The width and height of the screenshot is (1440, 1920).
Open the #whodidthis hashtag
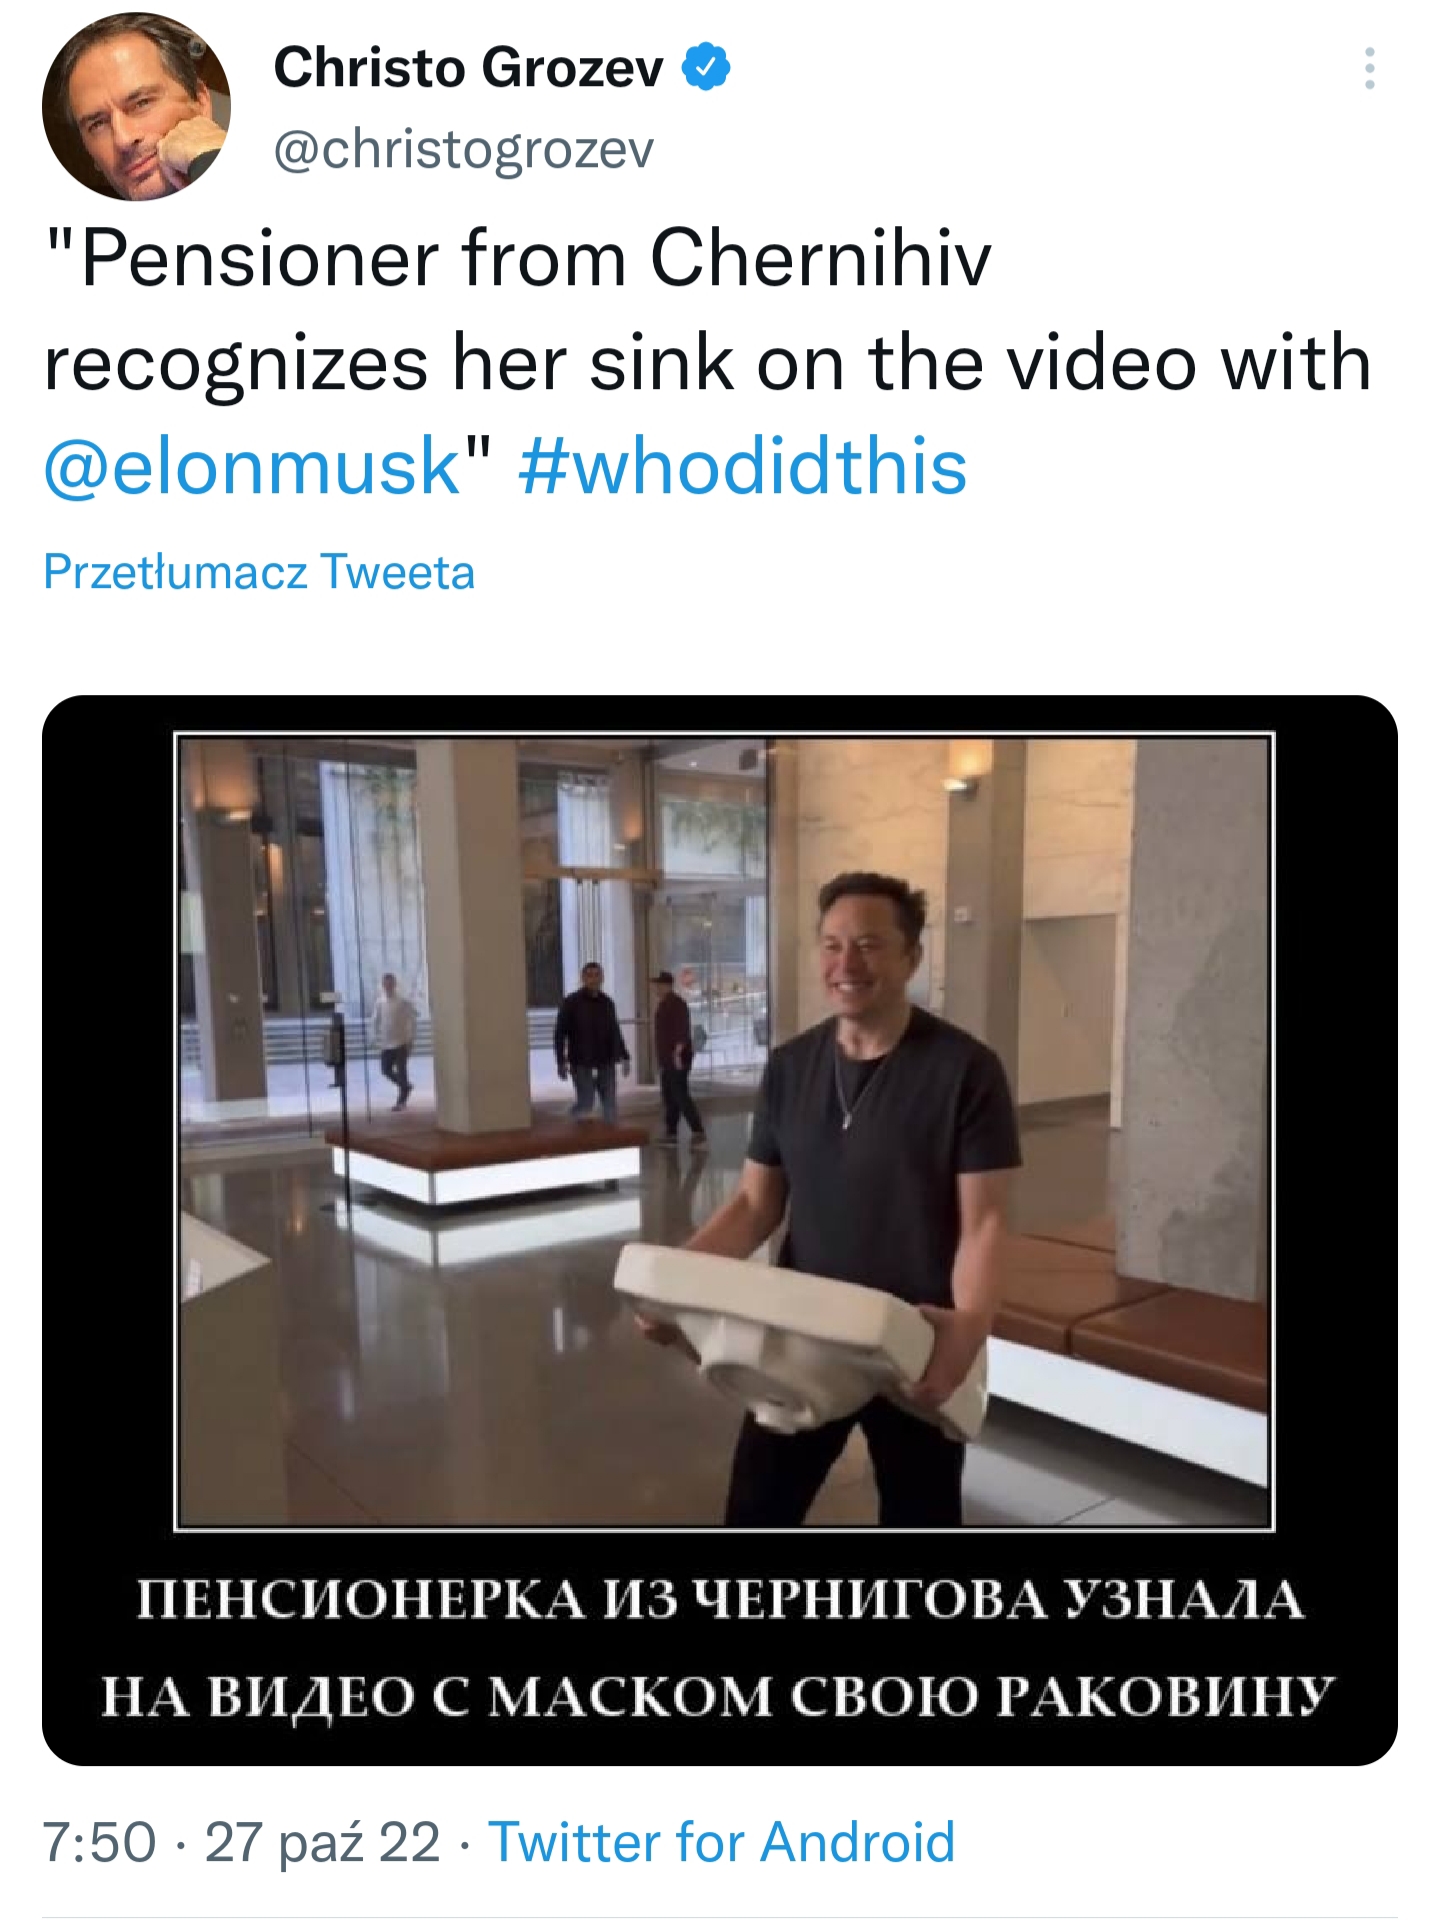click(x=743, y=465)
